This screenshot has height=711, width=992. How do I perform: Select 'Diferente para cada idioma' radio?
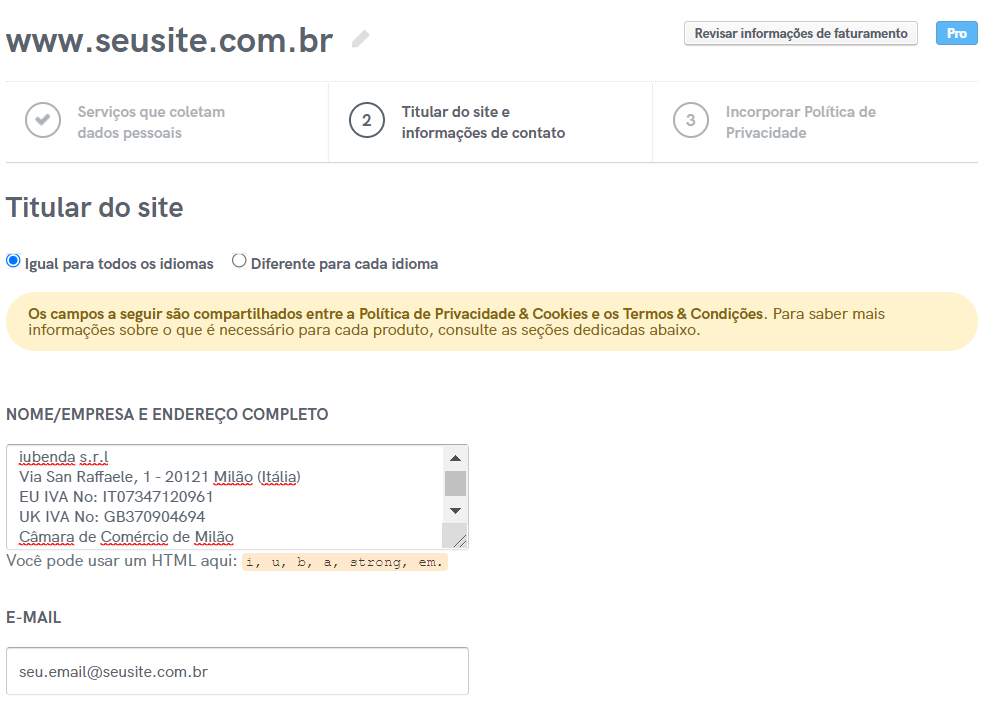pyautogui.click(x=239, y=261)
